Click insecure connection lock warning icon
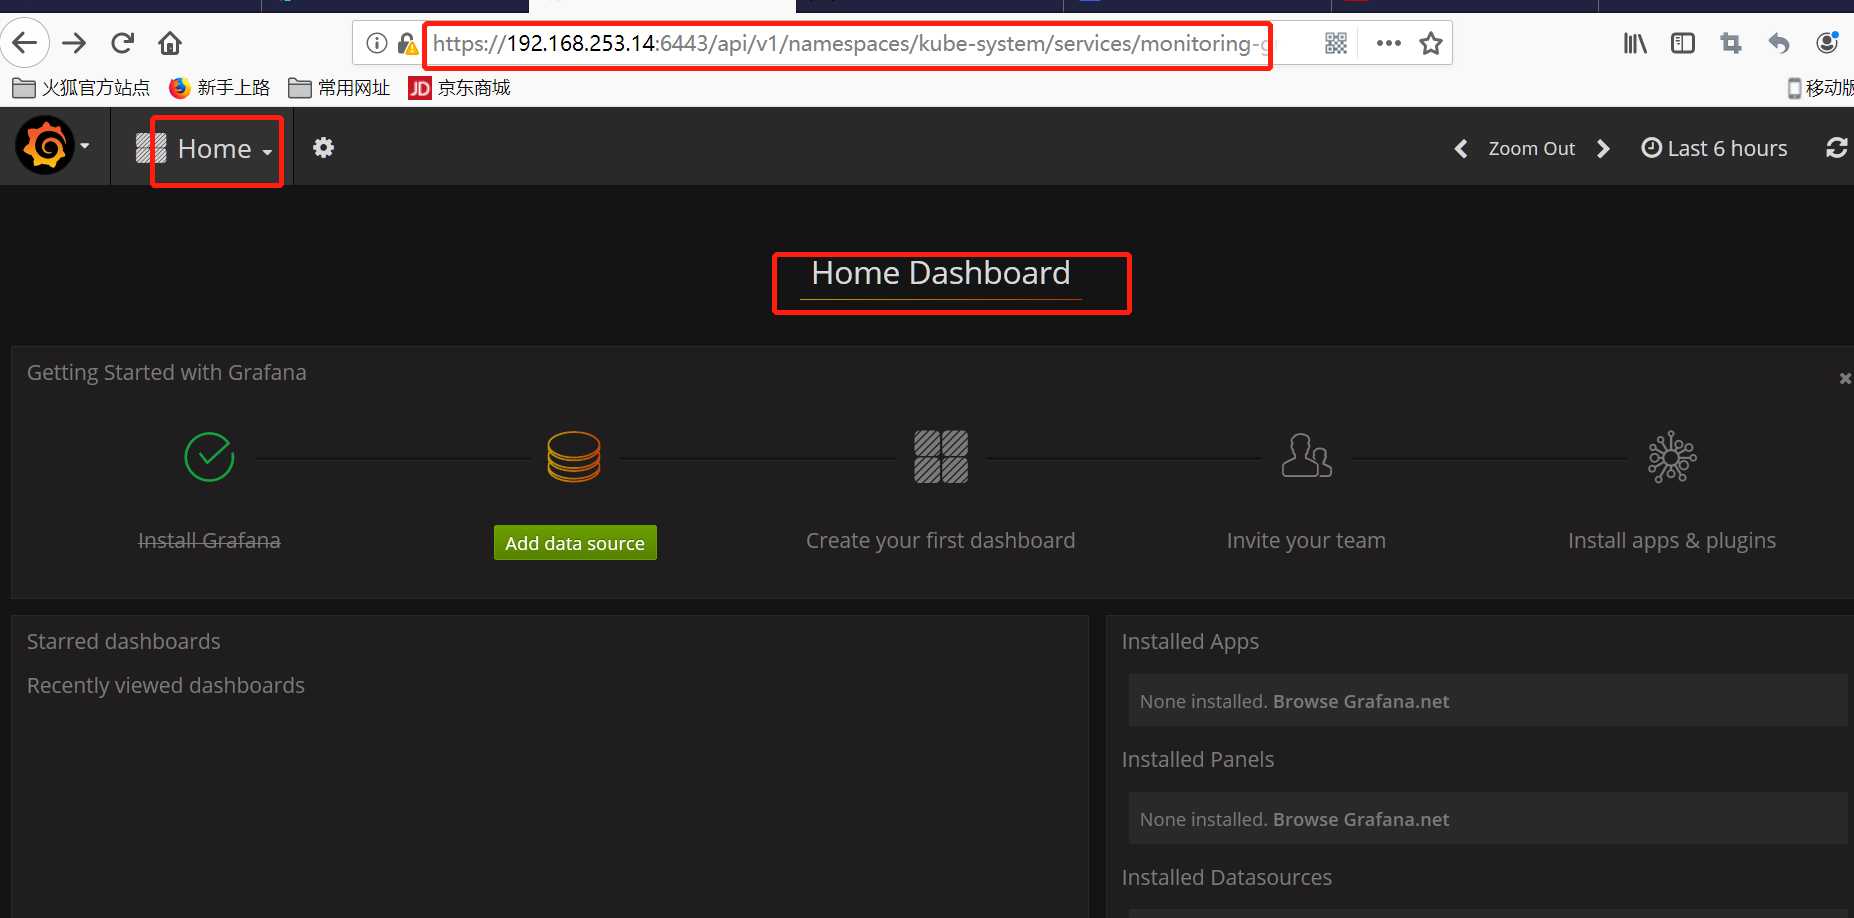The width and height of the screenshot is (1854, 918). (407, 43)
